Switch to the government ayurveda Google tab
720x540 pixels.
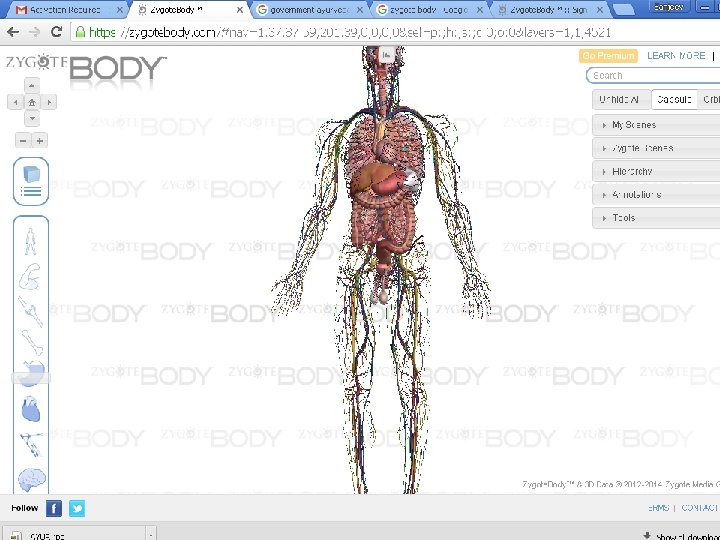pos(309,9)
